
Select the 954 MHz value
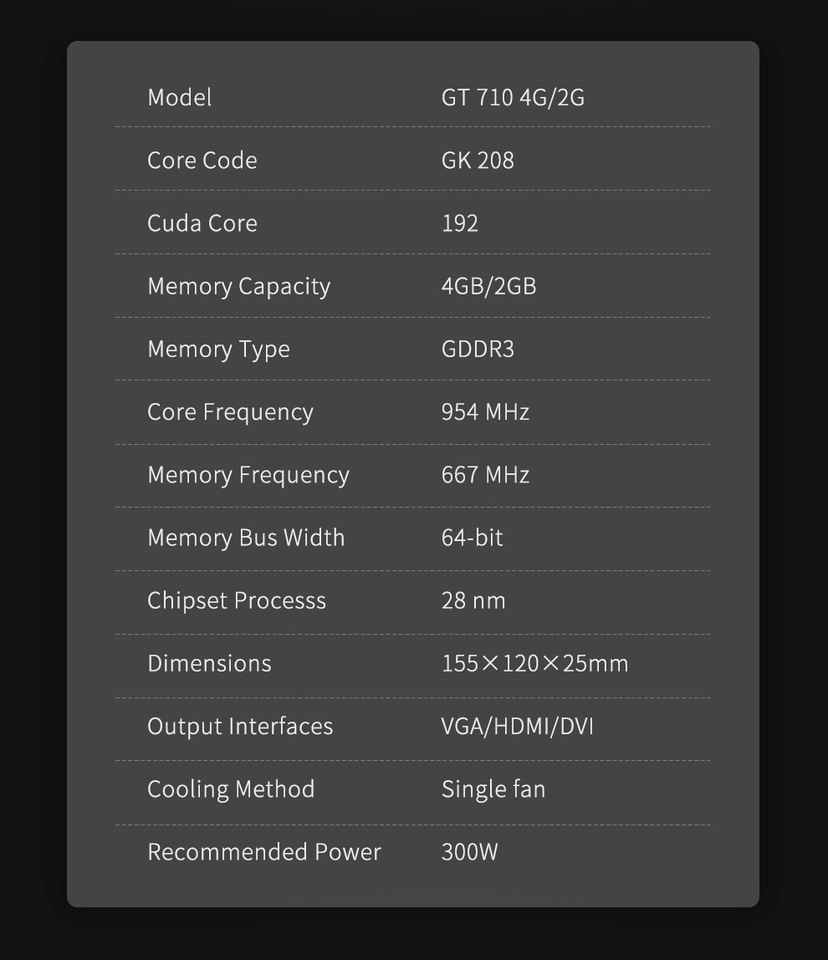coord(485,413)
